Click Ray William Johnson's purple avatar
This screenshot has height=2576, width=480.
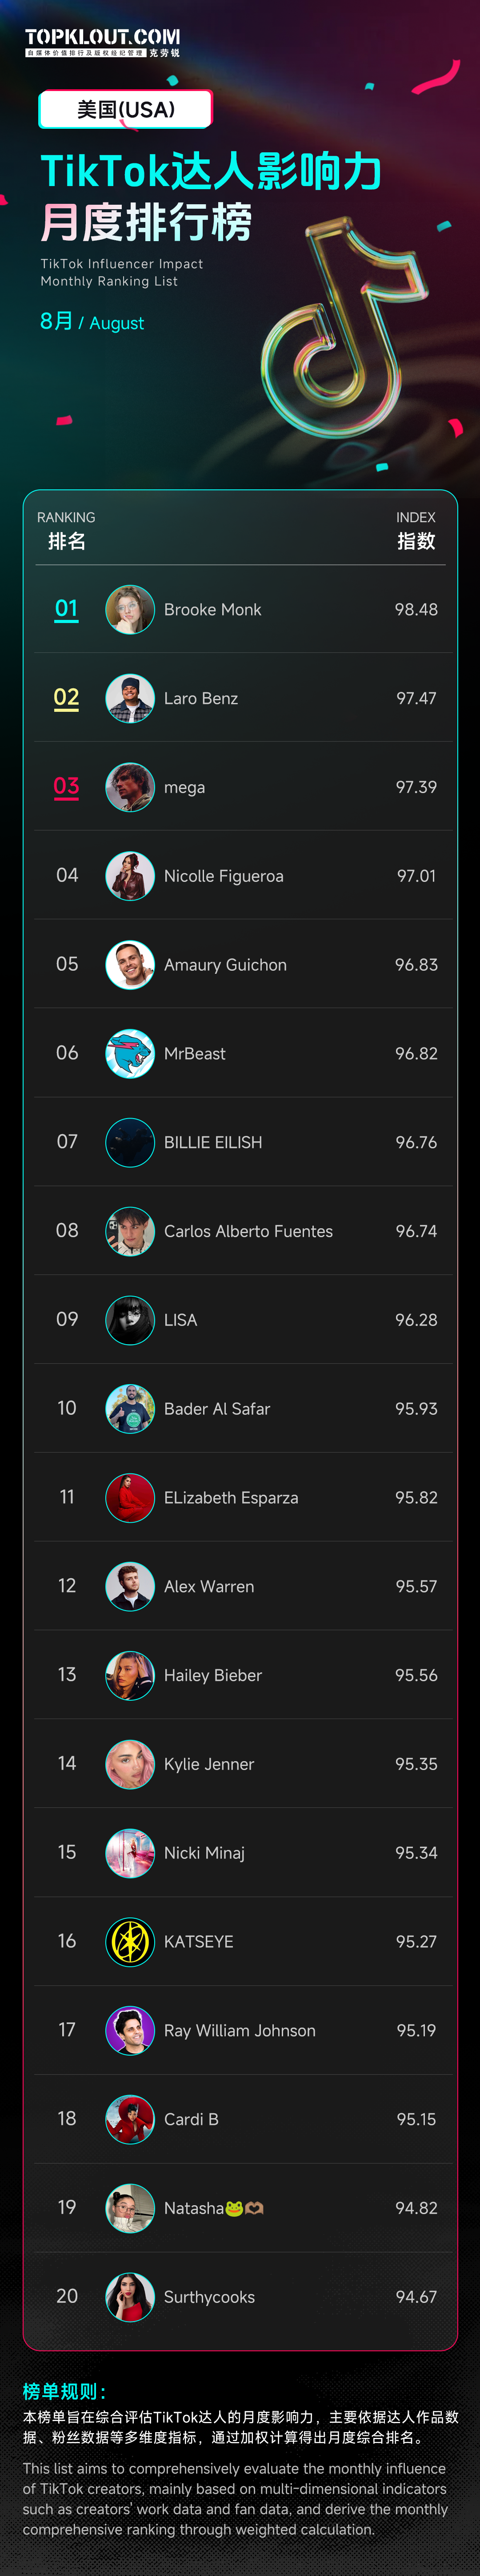[130, 2030]
